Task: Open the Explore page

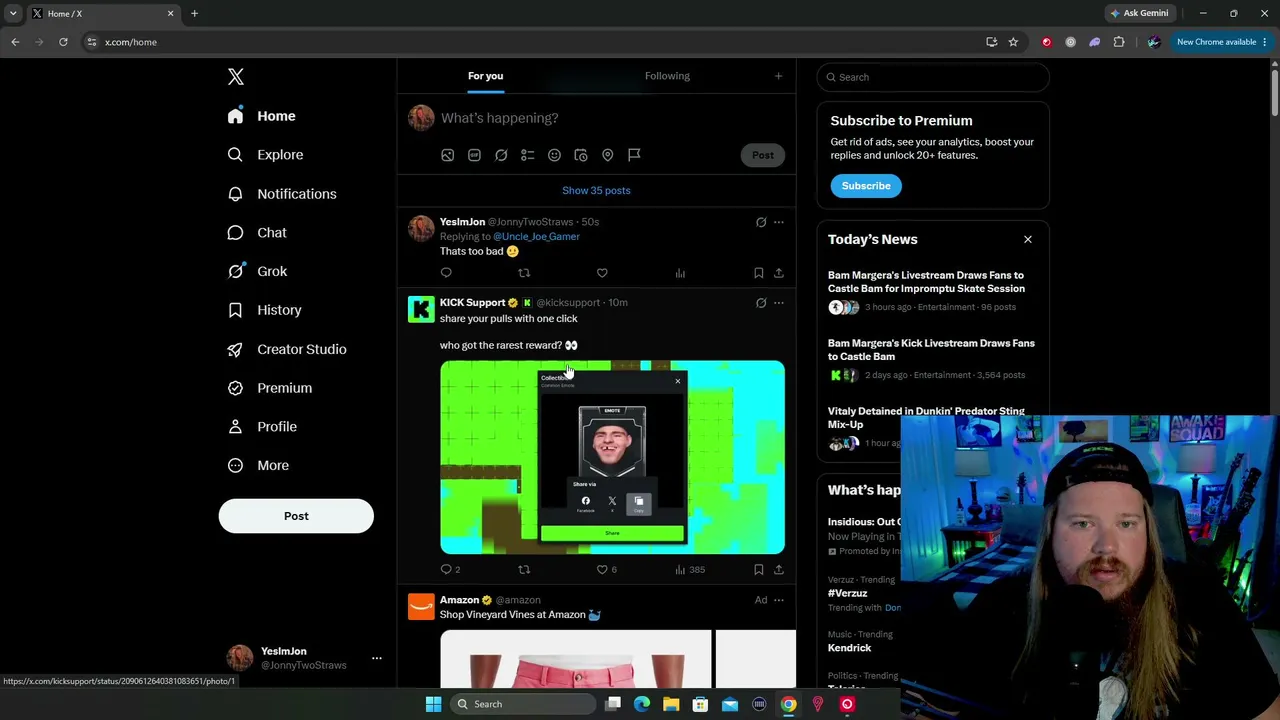Action: pos(265,155)
